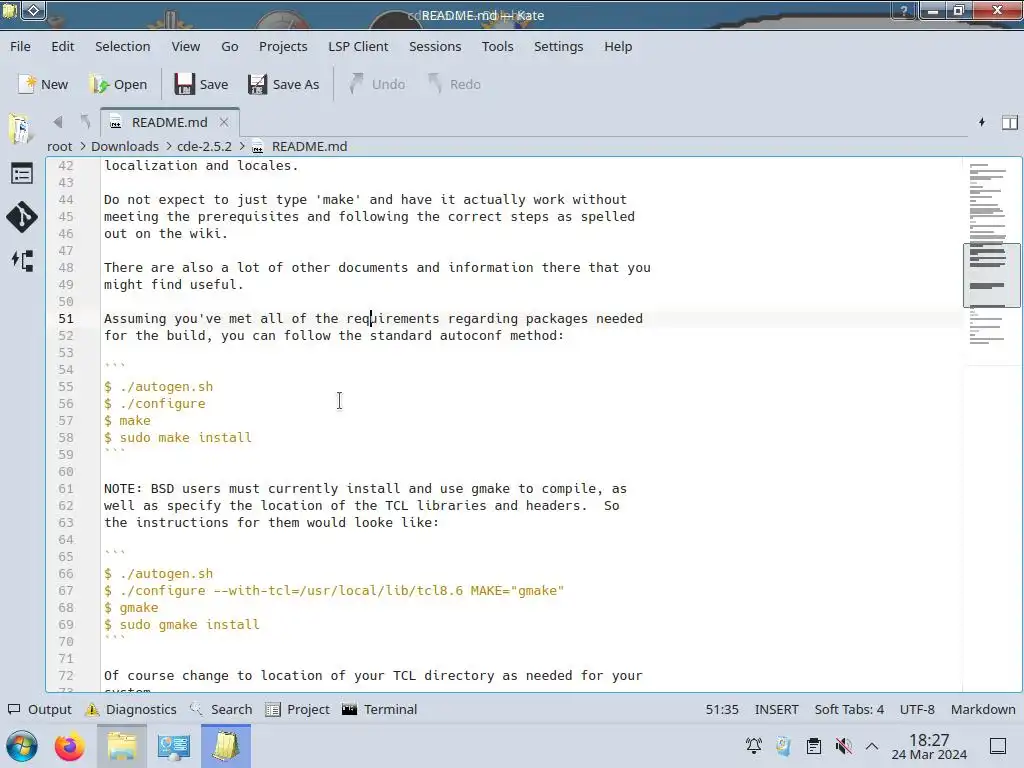Screen dimensions: 1024x768
Task: Click line number 55 in the gutter
Action: (x=66, y=387)
